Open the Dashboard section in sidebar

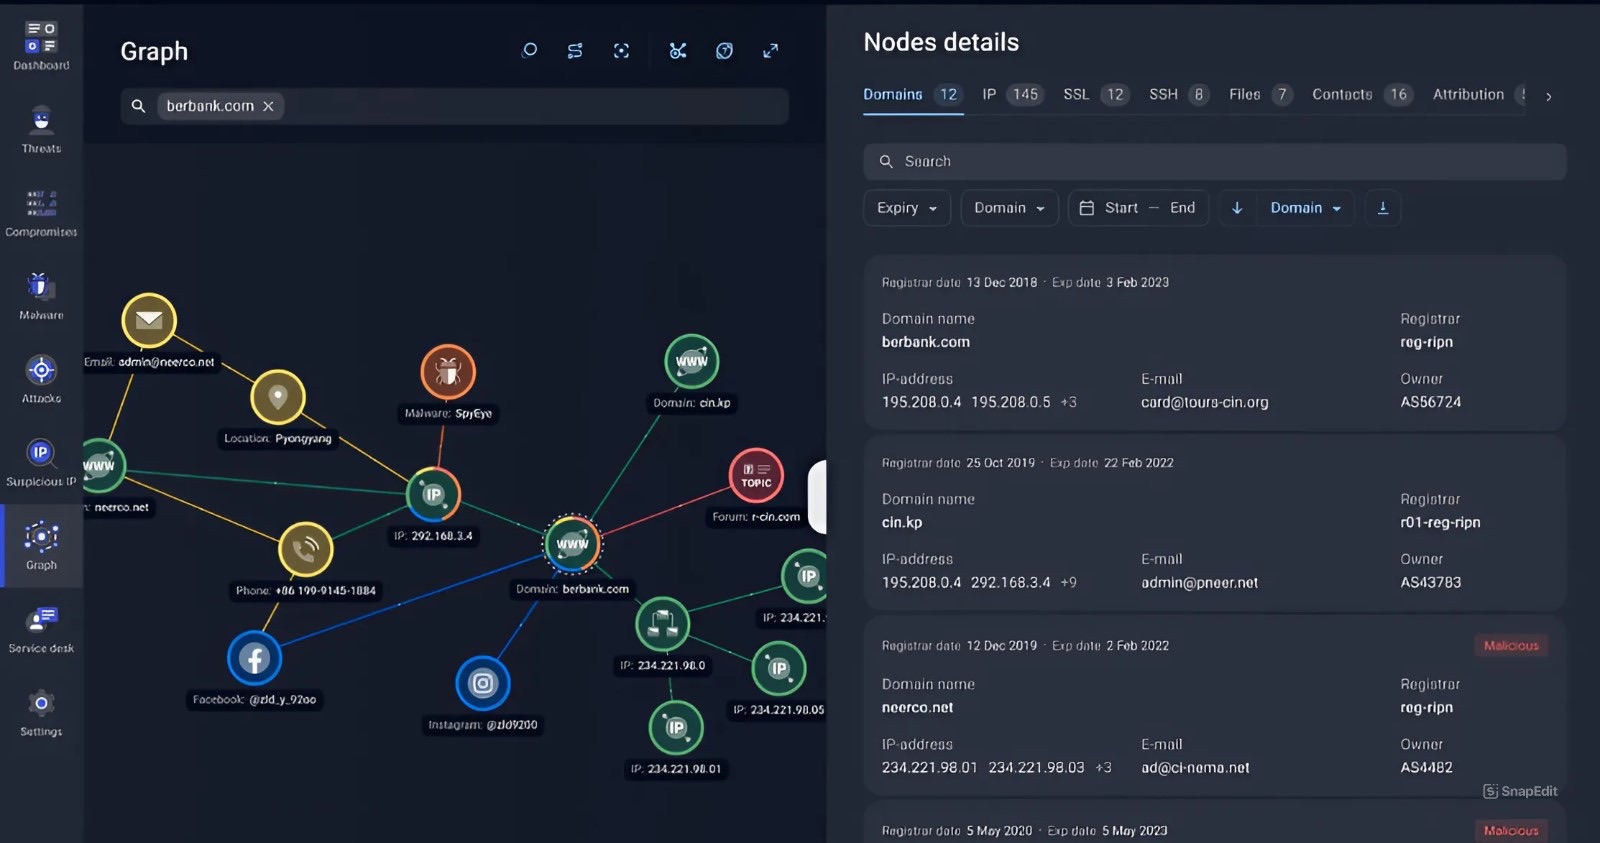click(41, 46)
